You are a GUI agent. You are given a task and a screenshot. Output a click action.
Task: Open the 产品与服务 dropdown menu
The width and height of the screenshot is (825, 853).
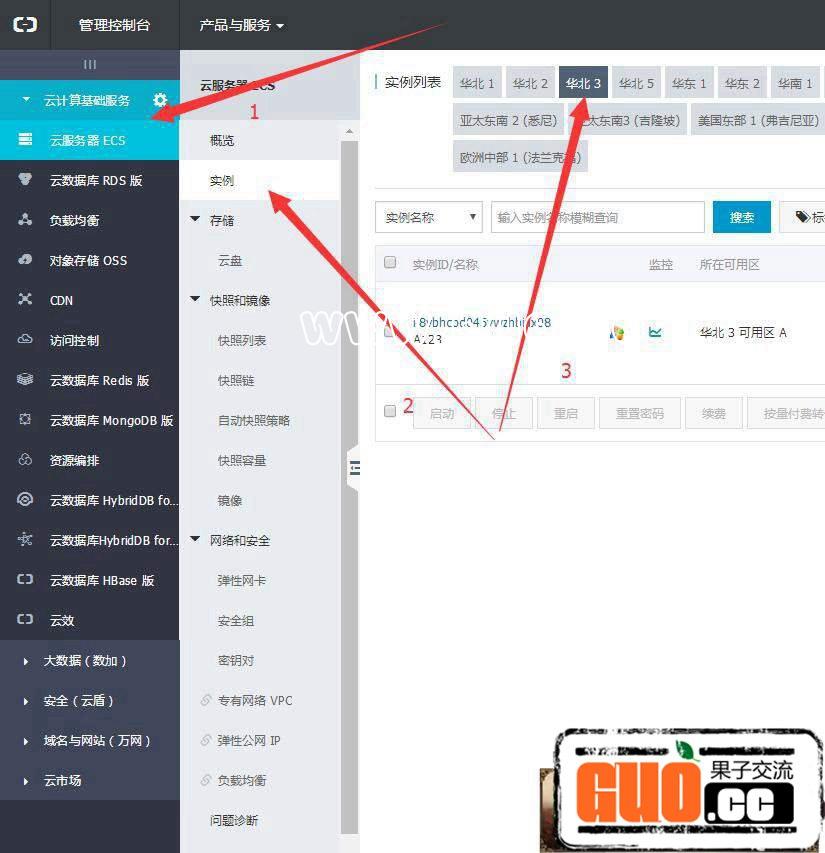pos(241,25)
